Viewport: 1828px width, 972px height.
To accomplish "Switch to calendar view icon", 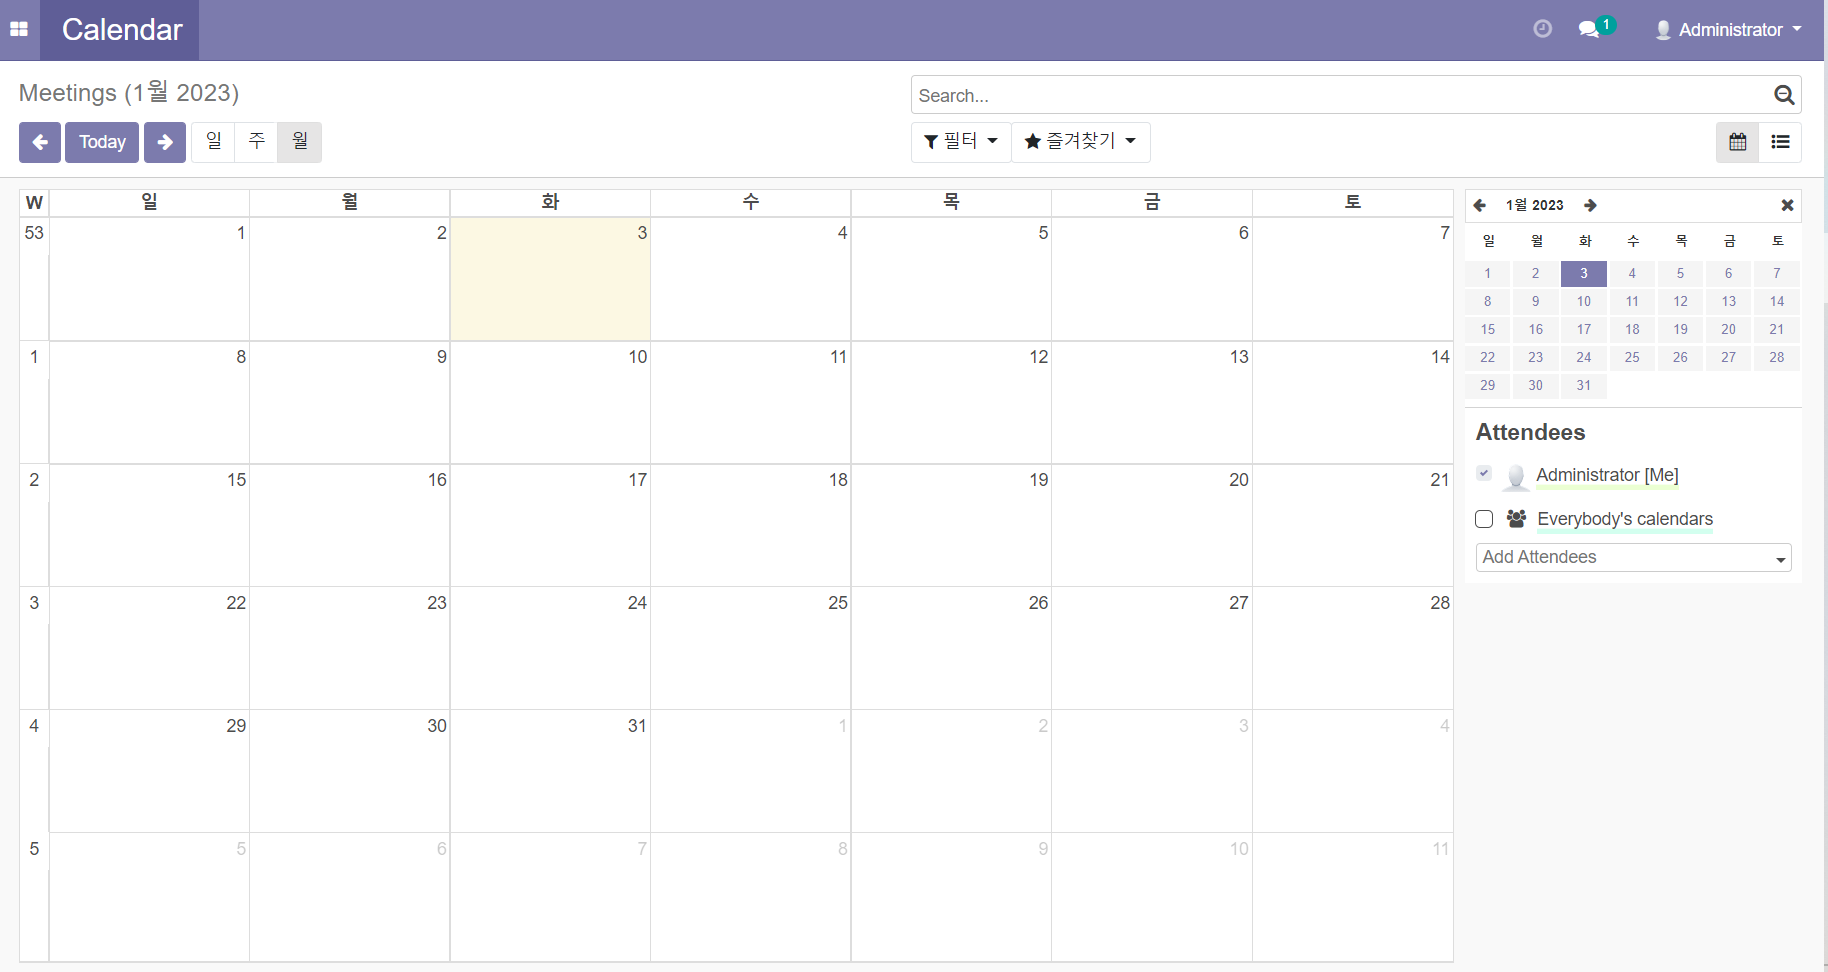I will (x=1737, y=142).
